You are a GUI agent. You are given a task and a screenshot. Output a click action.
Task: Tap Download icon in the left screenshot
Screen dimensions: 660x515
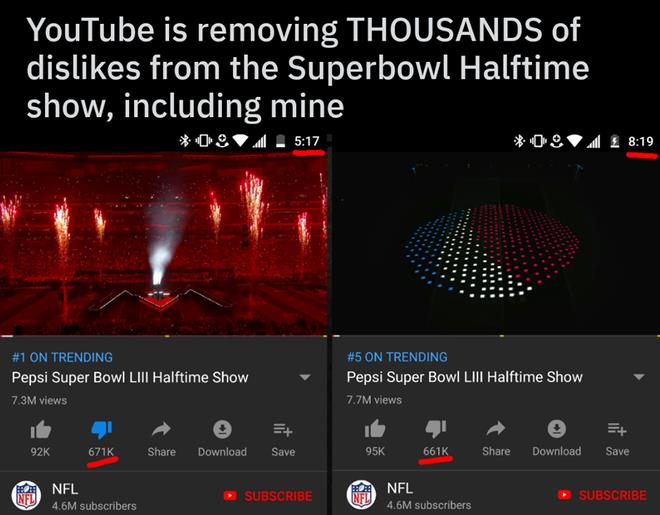click(222, 429)
